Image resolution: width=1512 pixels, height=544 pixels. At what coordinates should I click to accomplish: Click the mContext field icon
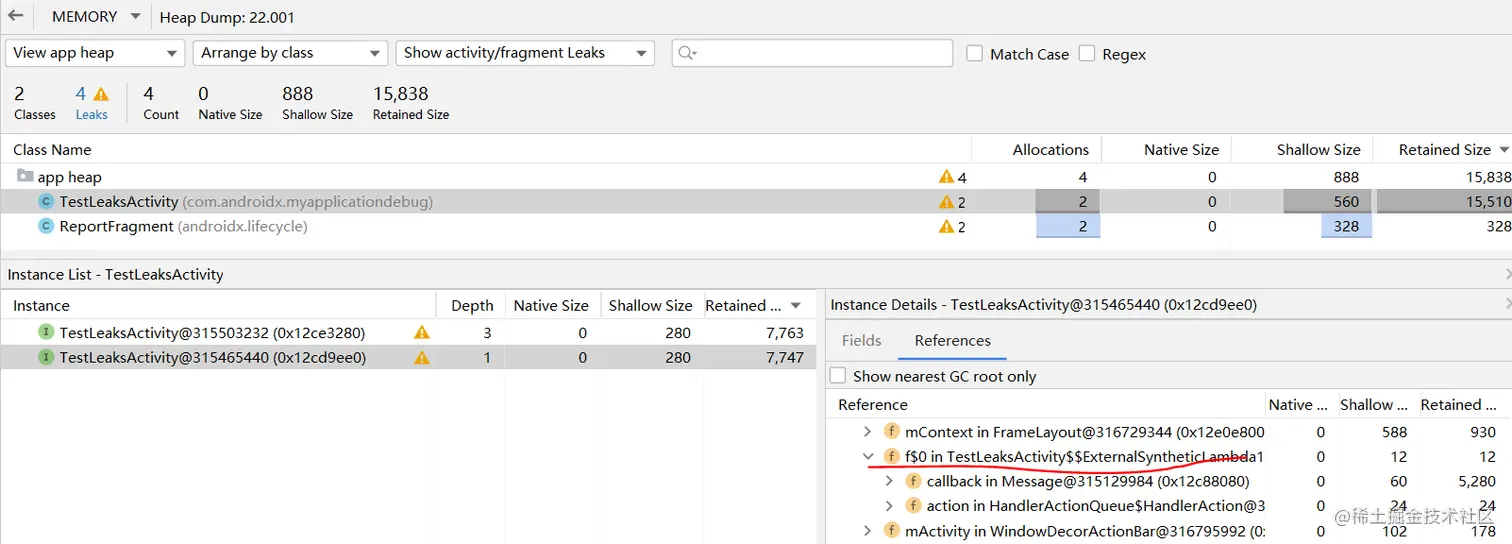[892, 432]
